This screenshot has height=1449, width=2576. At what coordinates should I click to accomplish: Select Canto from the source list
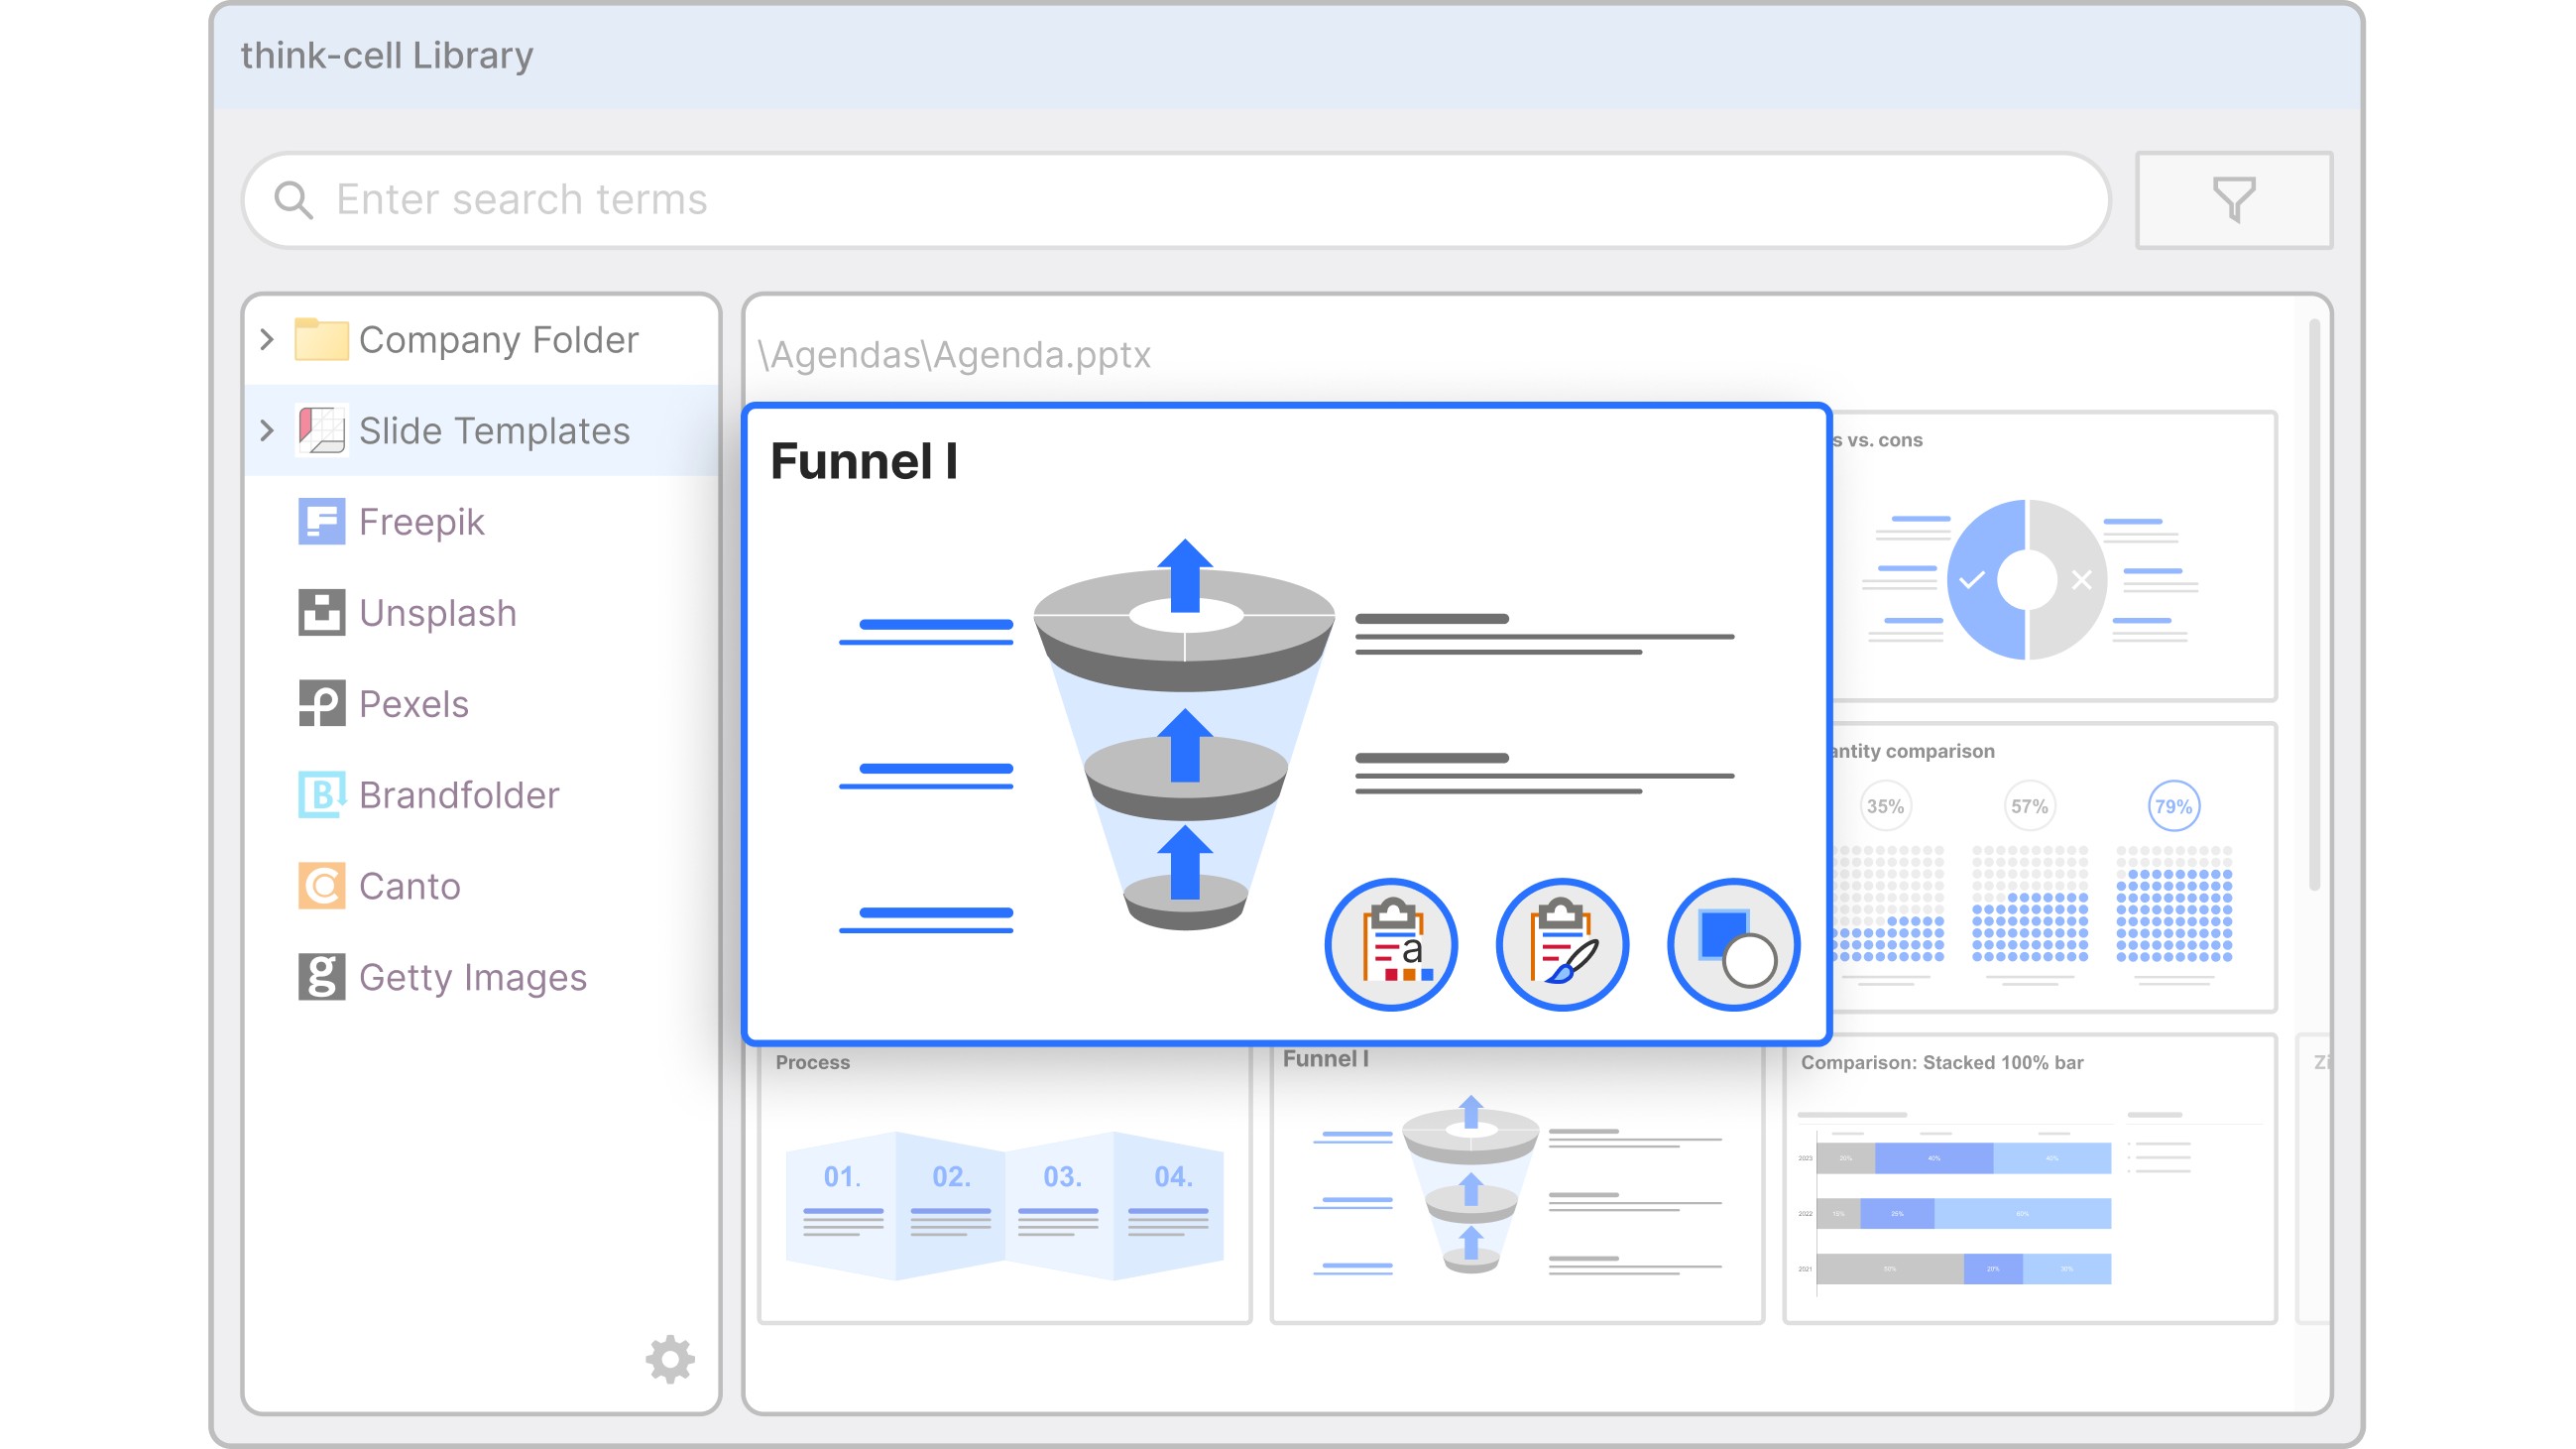409,886
